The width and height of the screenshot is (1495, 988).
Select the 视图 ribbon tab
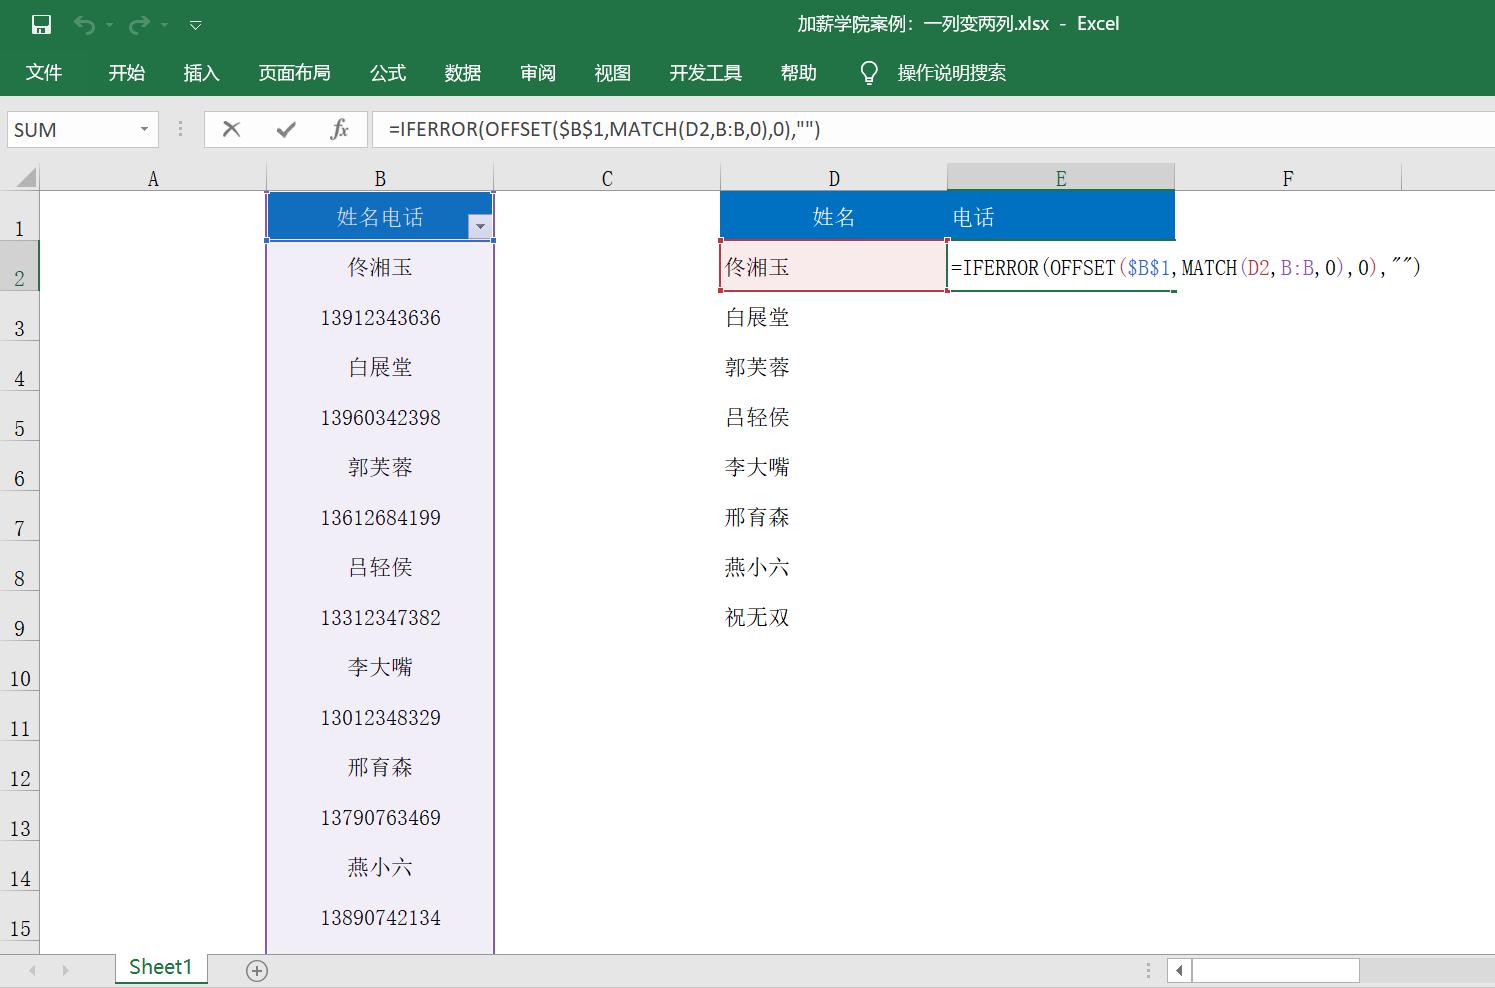611,72
